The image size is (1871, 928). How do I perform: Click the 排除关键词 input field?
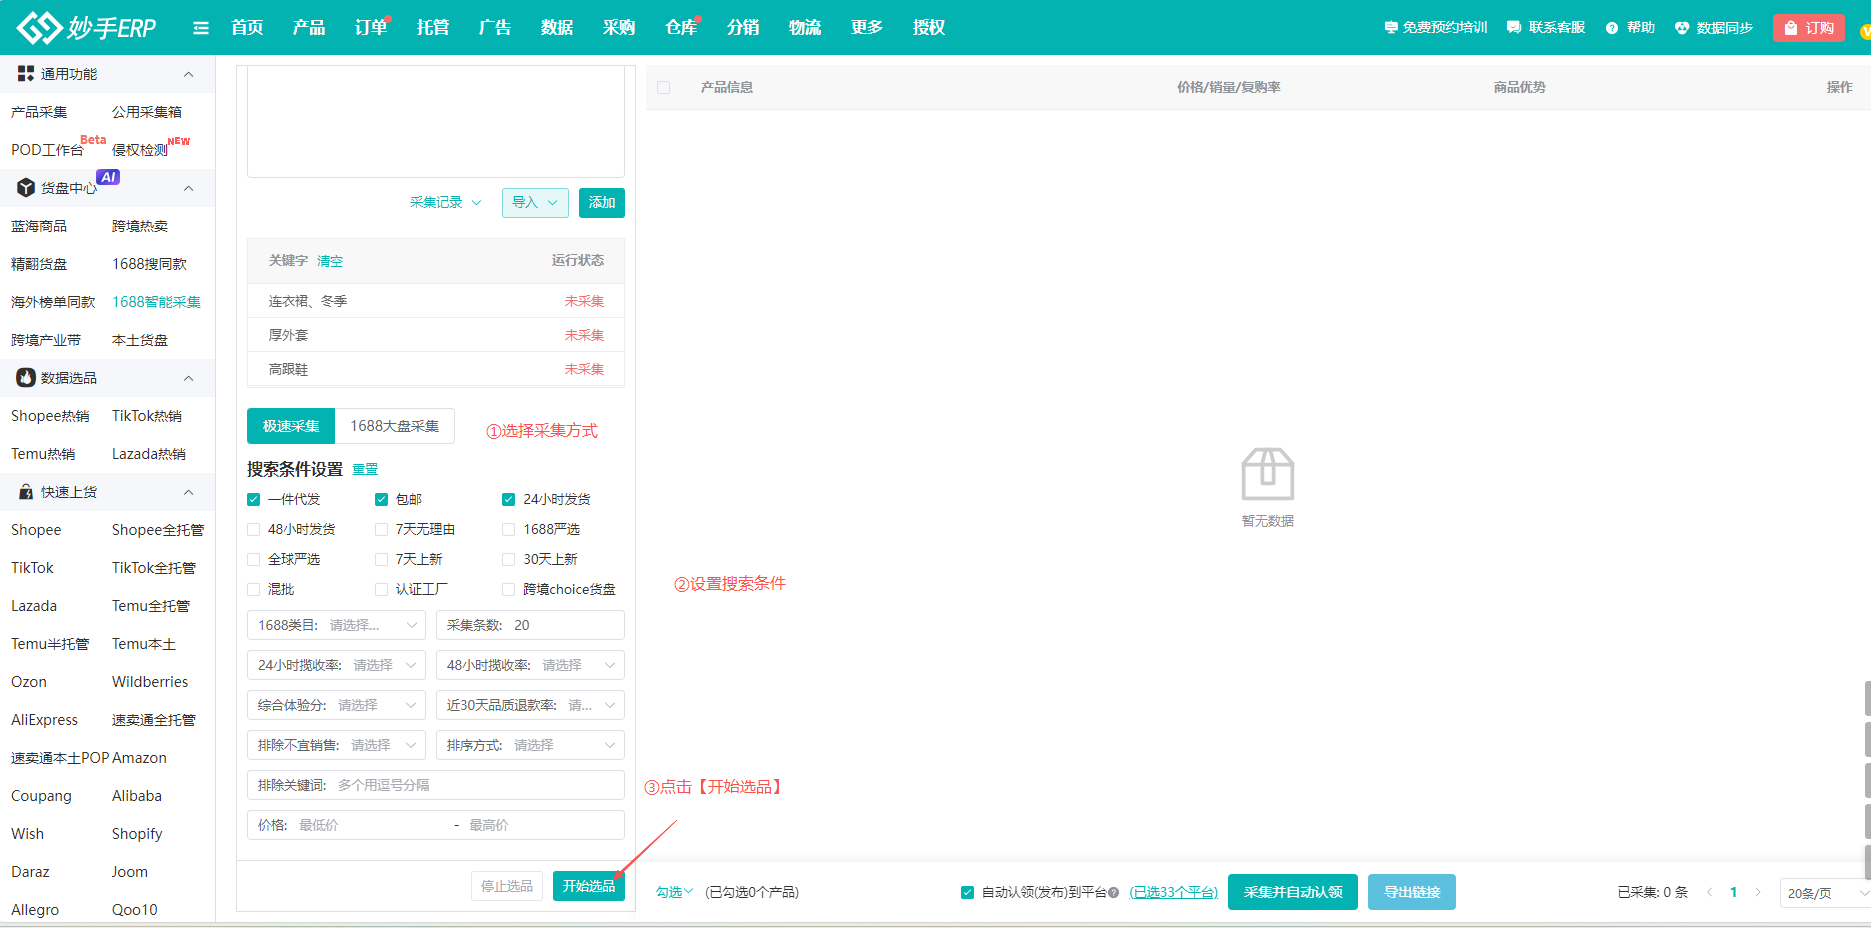tap(470, 785)
